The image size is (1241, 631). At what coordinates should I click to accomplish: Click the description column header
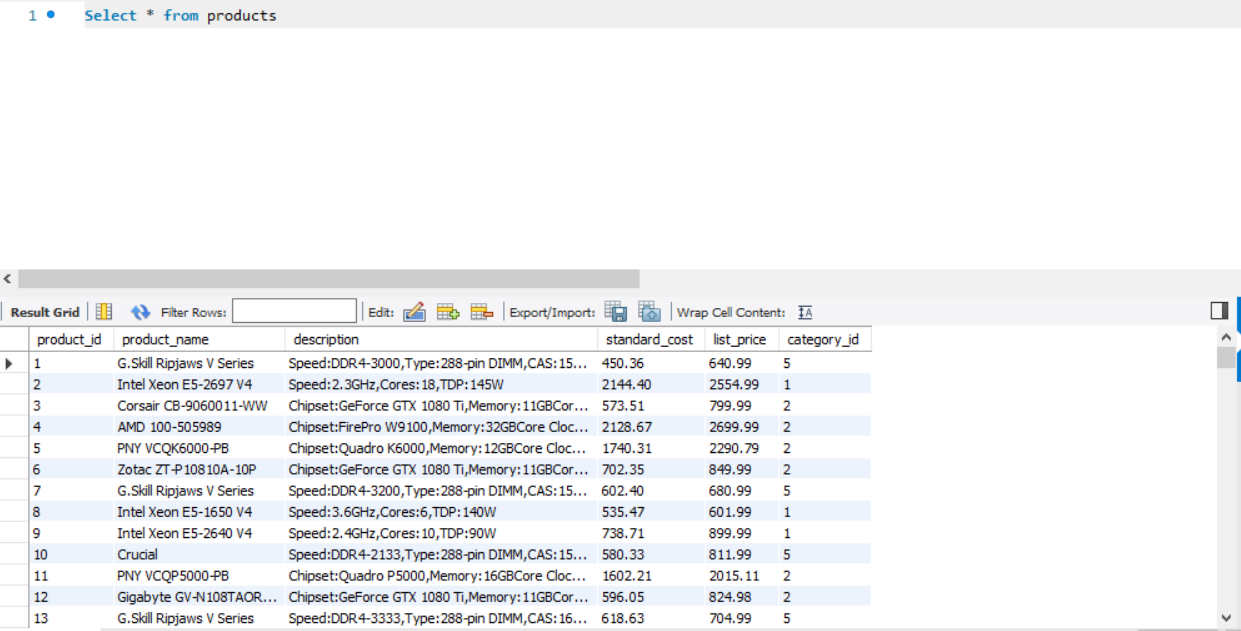(441, 340)
